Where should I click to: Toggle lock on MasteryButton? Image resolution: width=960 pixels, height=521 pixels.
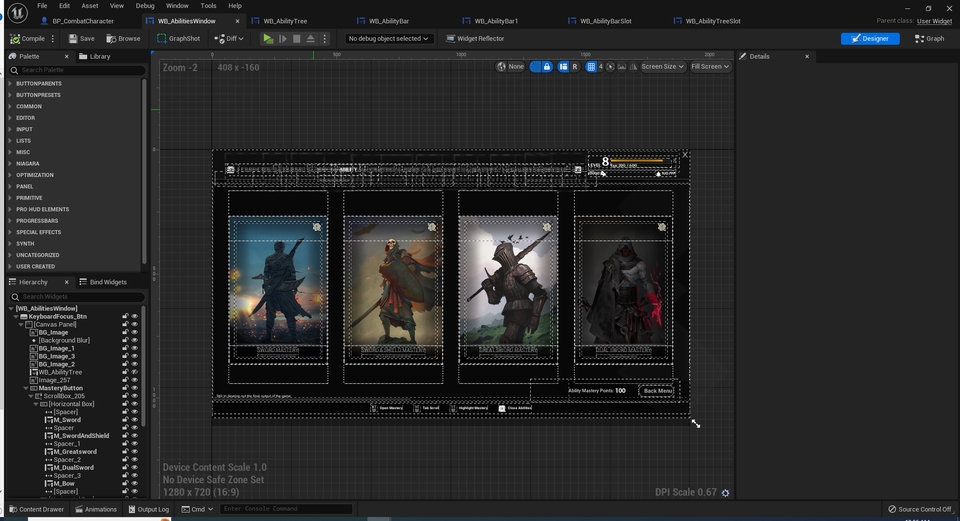(x=125, y=388)
